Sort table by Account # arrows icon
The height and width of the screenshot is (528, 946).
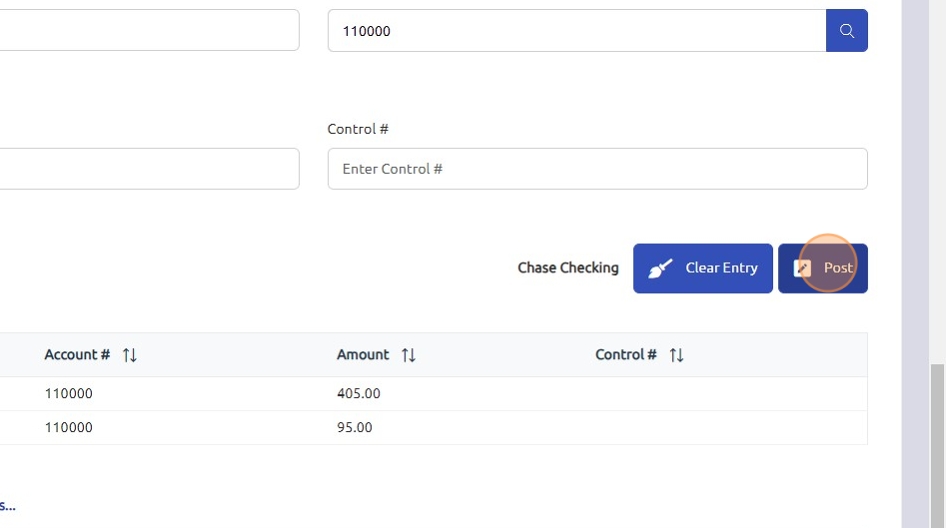[x=130, y=355]
